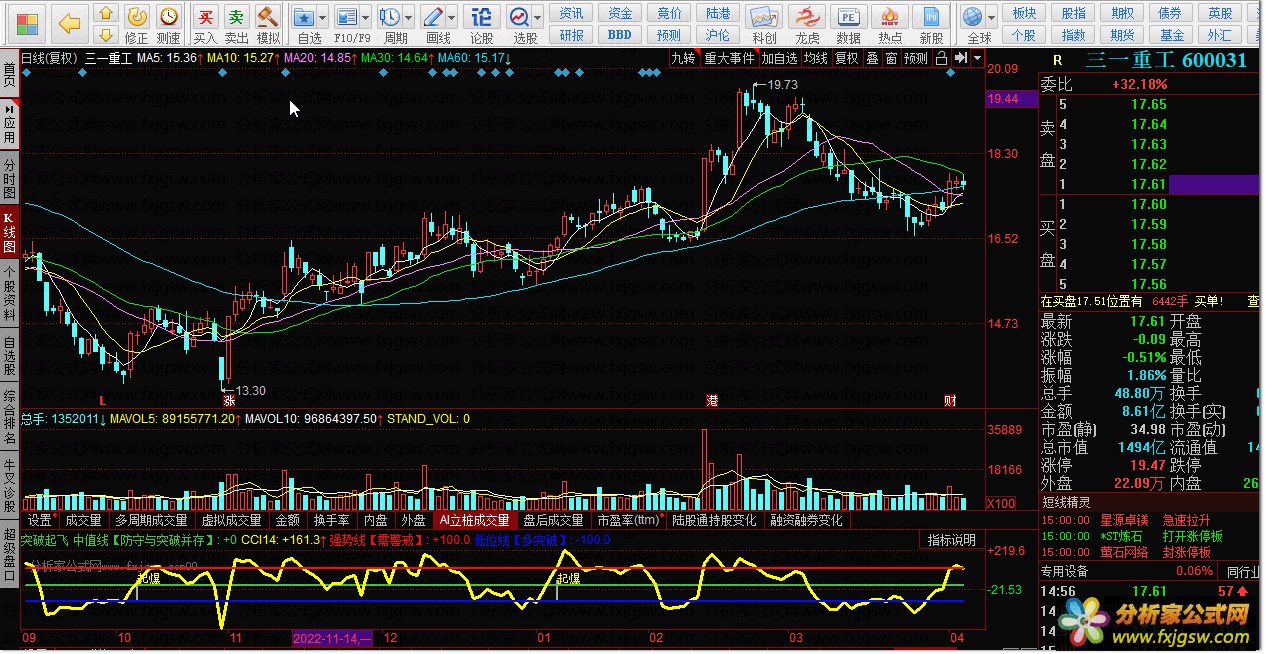Image resolution: width=1266 pixels, height=654 pixels.
Task: Open the 模拟 gavel simulation icon
Action: (267, 16)
